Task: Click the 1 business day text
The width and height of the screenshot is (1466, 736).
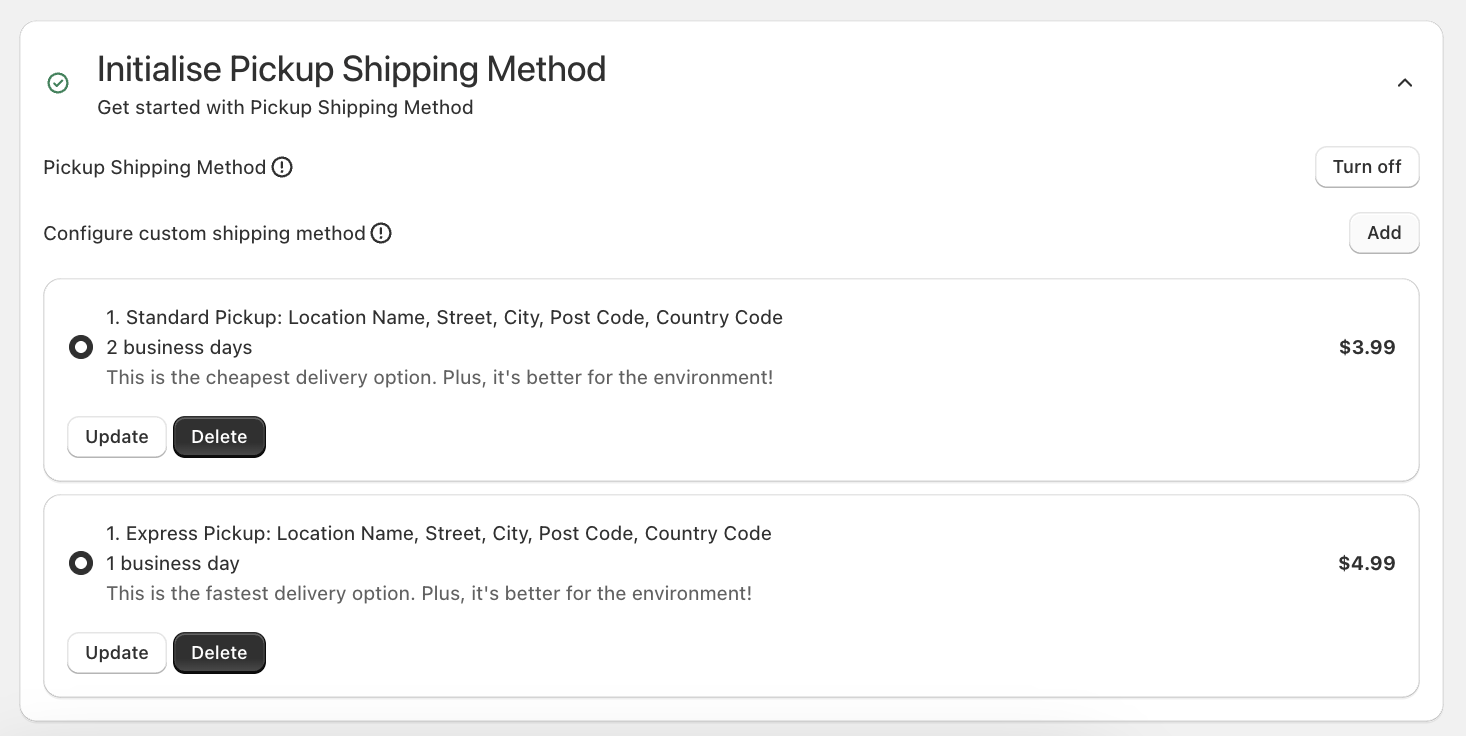Action: (173, 563)
